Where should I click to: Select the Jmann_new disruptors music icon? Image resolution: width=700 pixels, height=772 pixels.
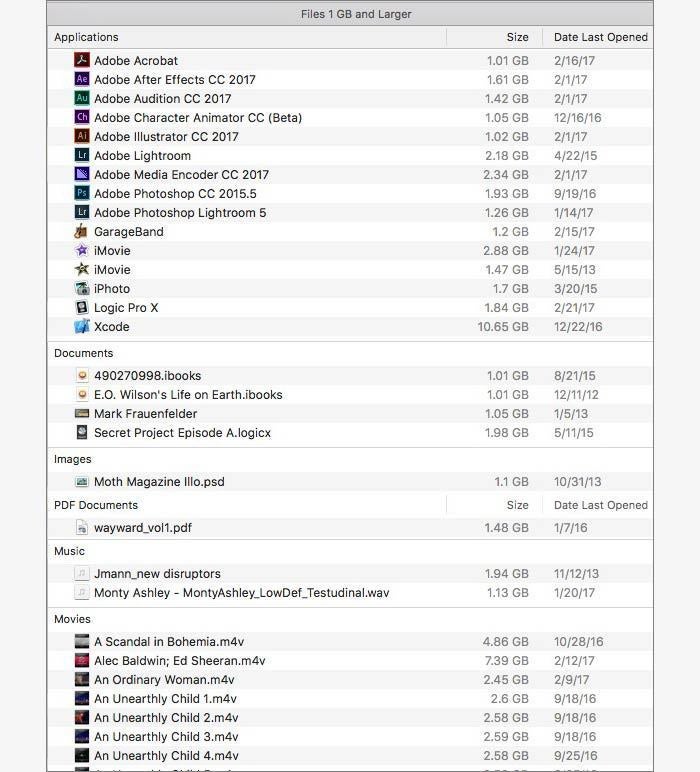tap(82, 573)
